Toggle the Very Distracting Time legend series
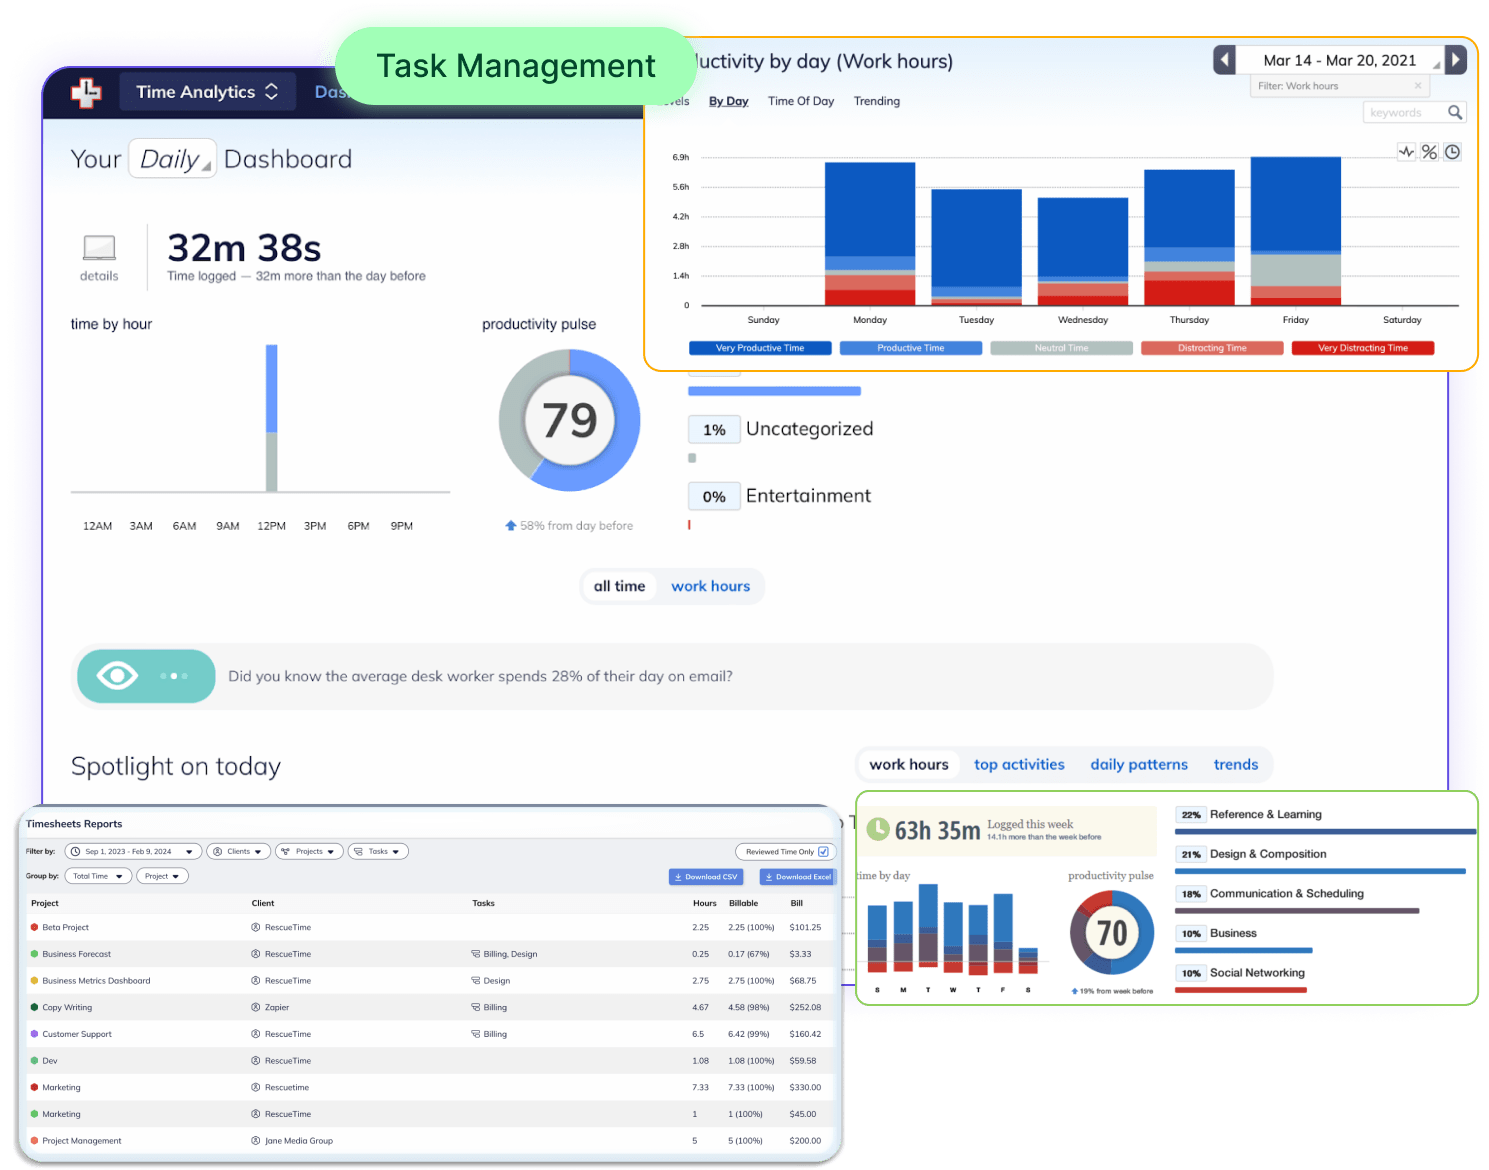1489x1170 pixels. (1363, 348)
